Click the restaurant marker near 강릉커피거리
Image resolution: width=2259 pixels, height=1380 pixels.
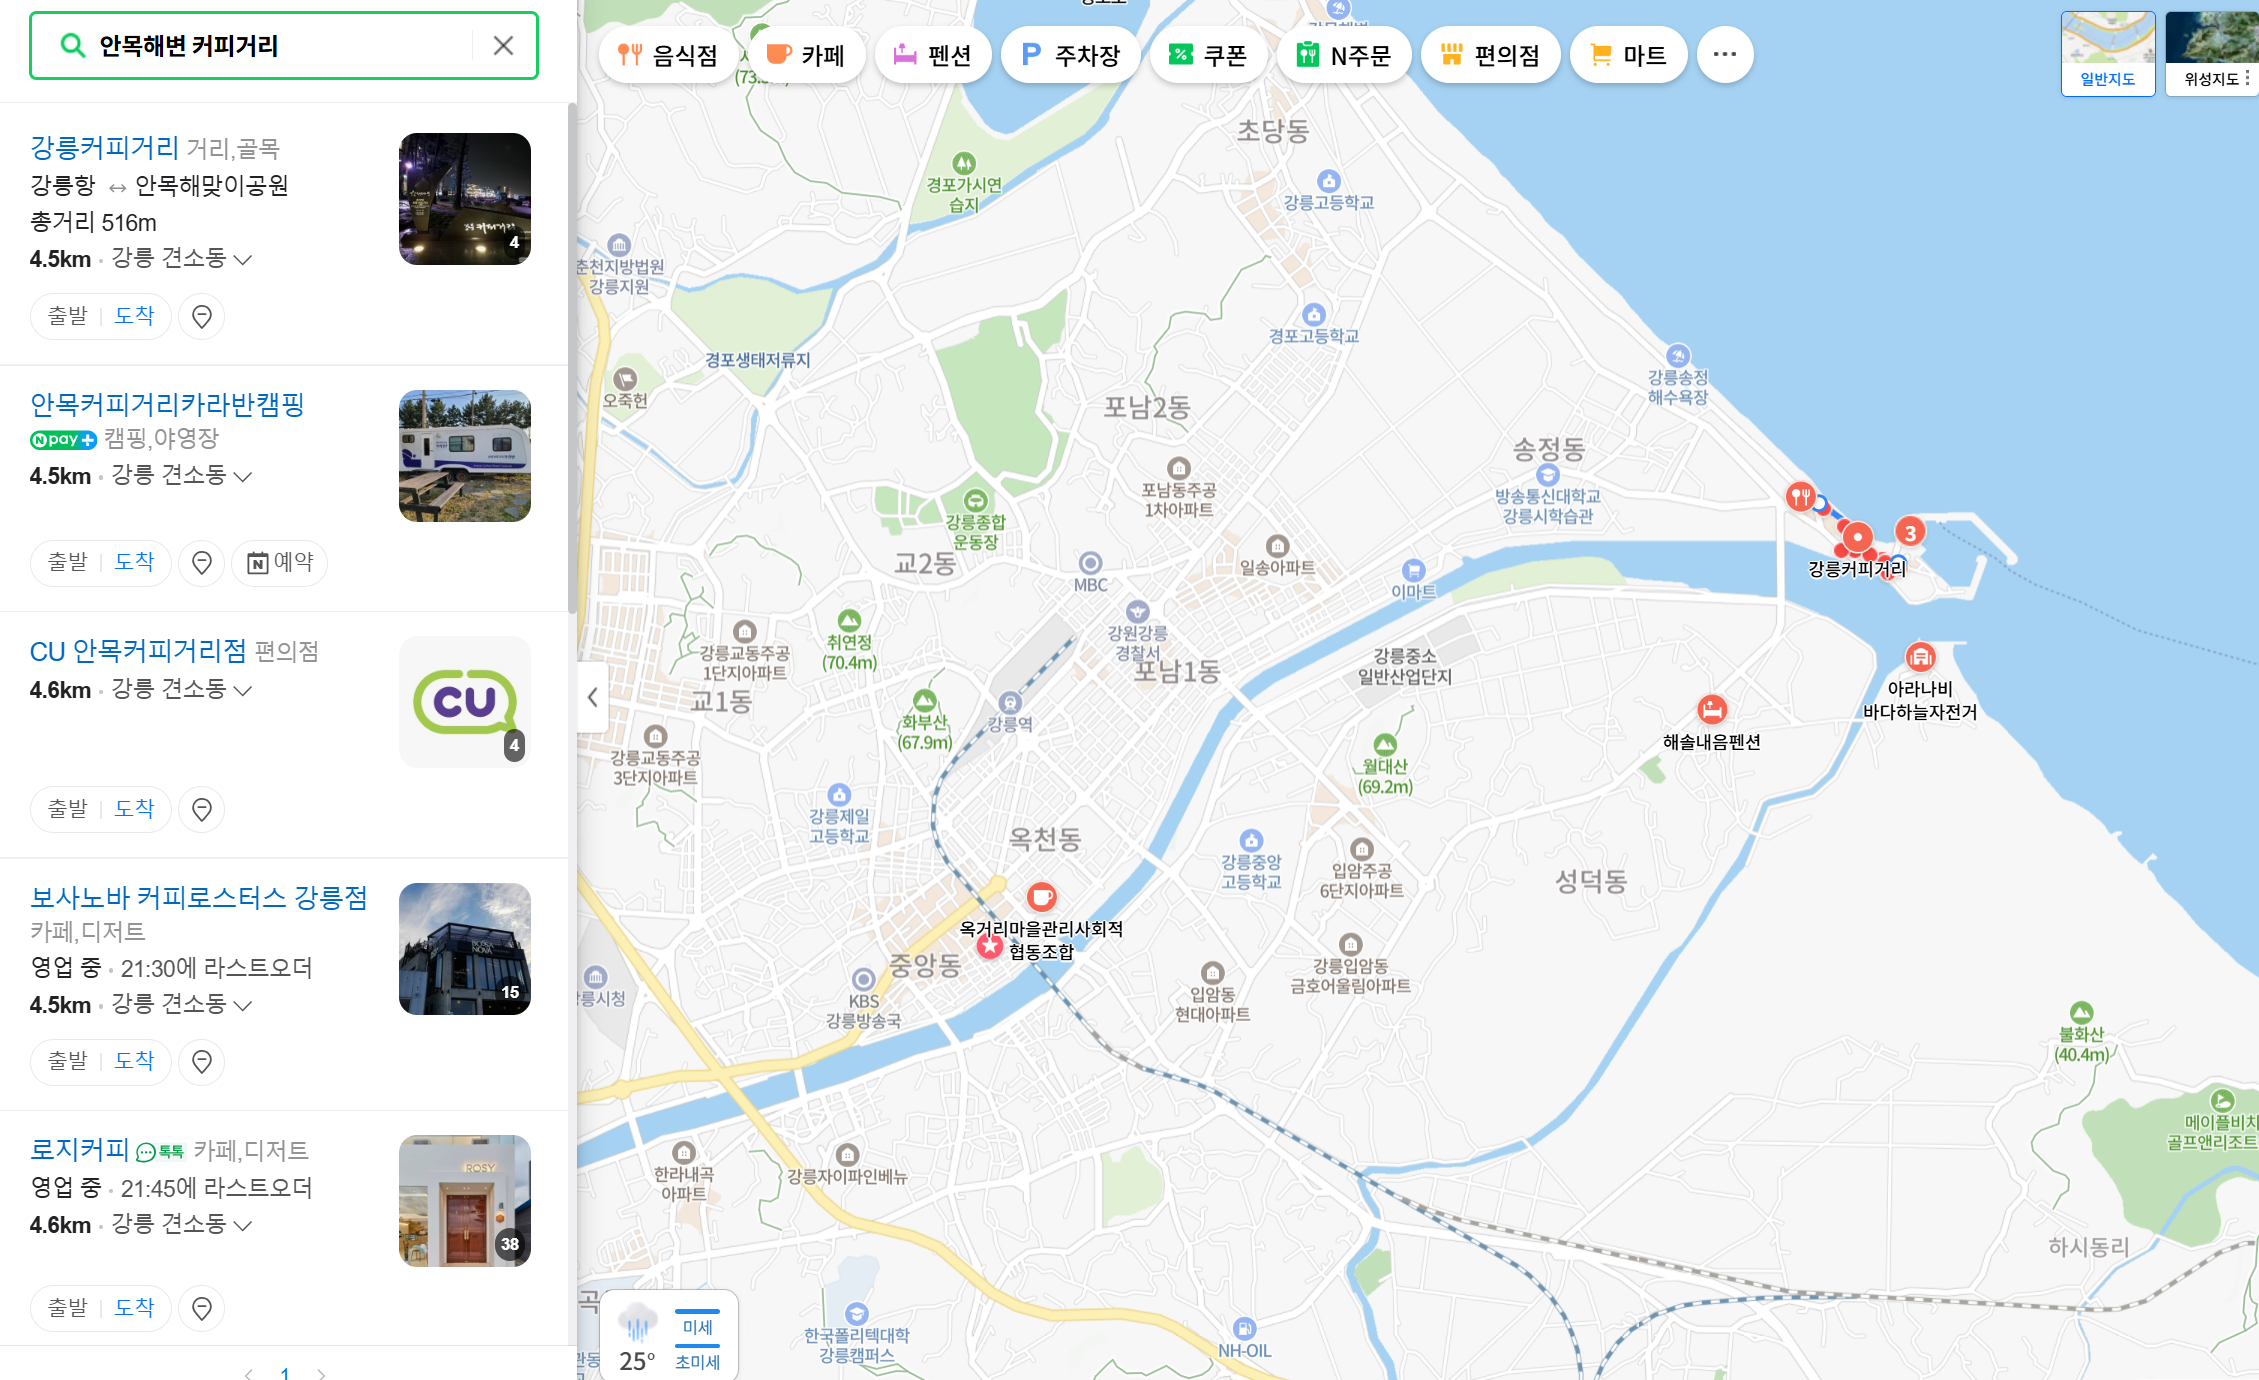tap(1800, 496)
